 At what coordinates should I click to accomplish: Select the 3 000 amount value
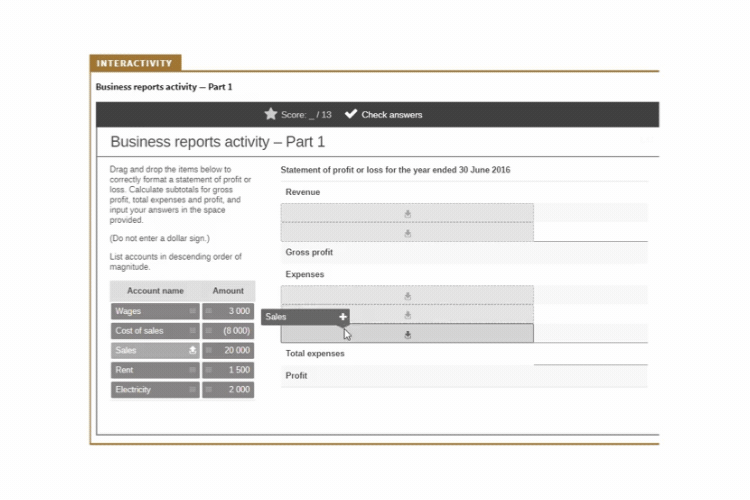pos(228,311)
